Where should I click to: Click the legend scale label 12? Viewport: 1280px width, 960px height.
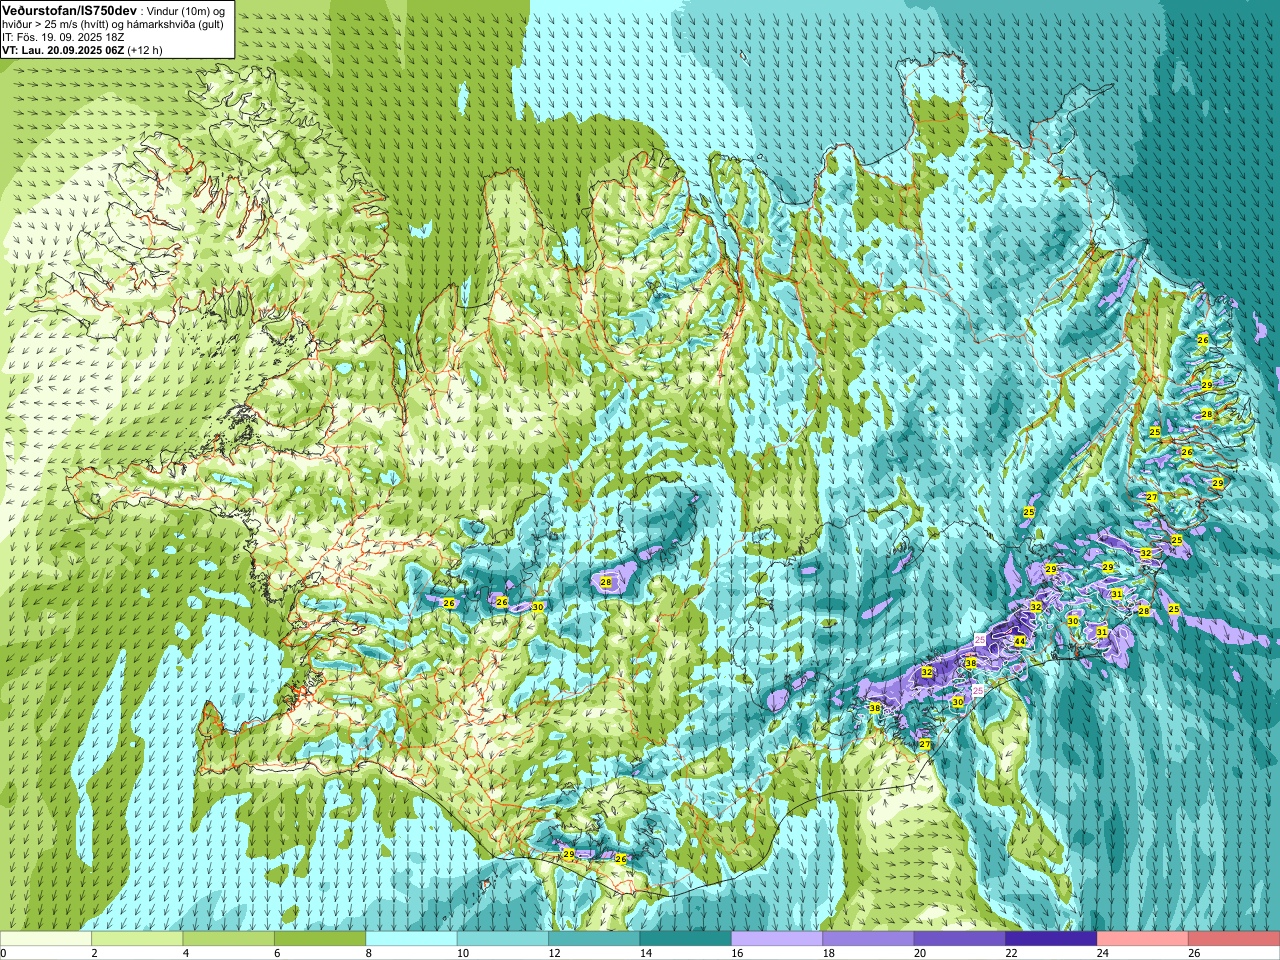tap(554, 954)
